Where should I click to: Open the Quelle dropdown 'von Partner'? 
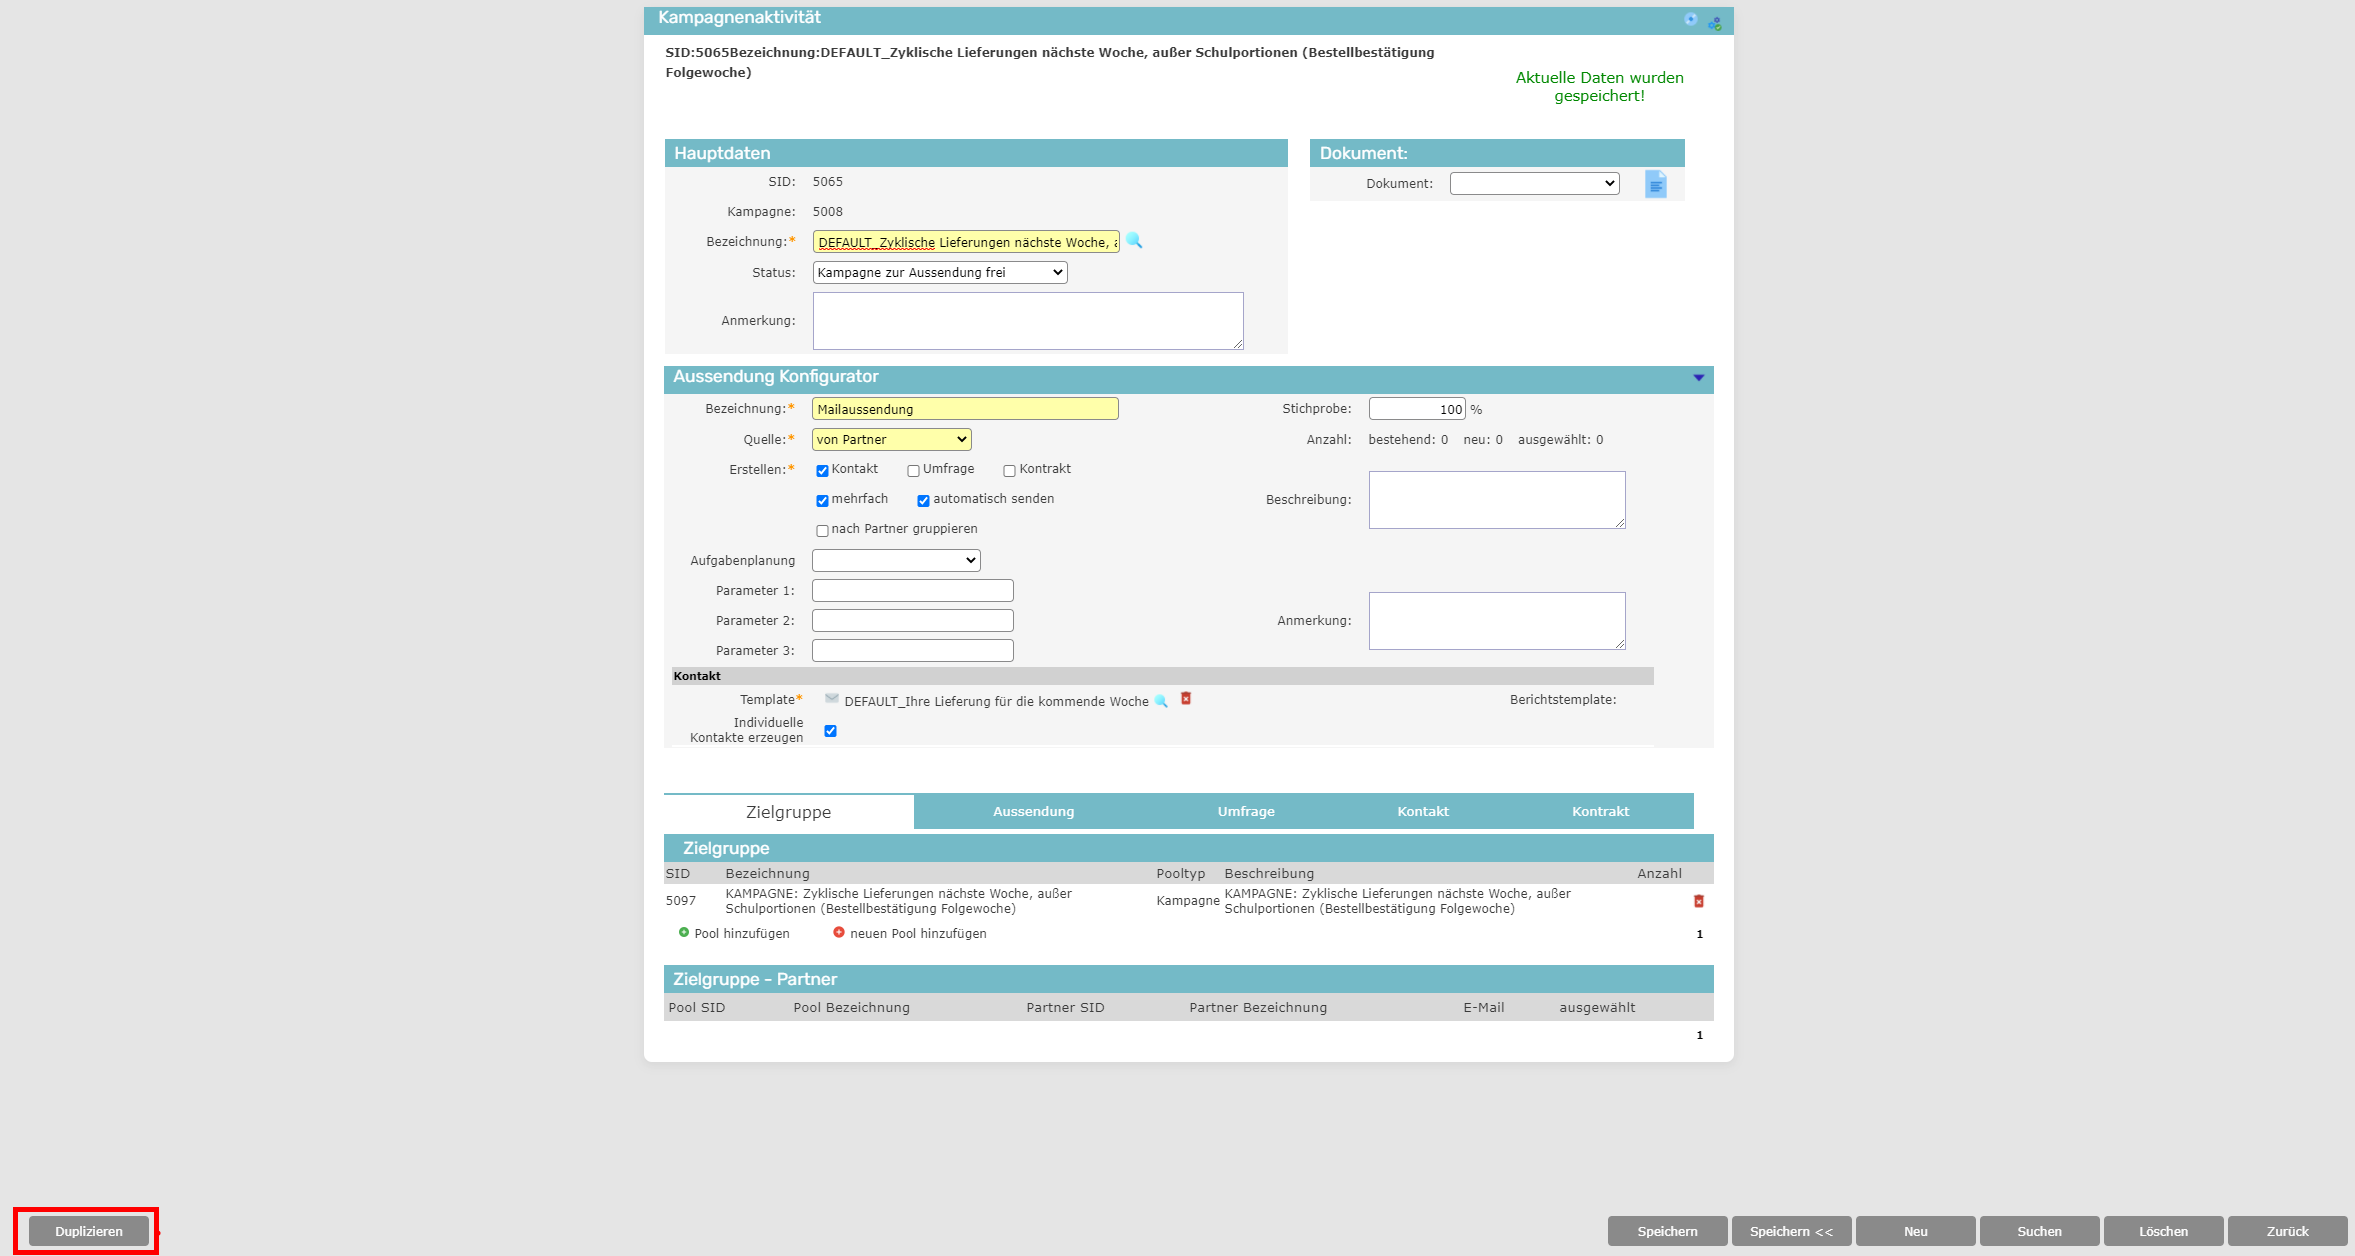point(891,439)
